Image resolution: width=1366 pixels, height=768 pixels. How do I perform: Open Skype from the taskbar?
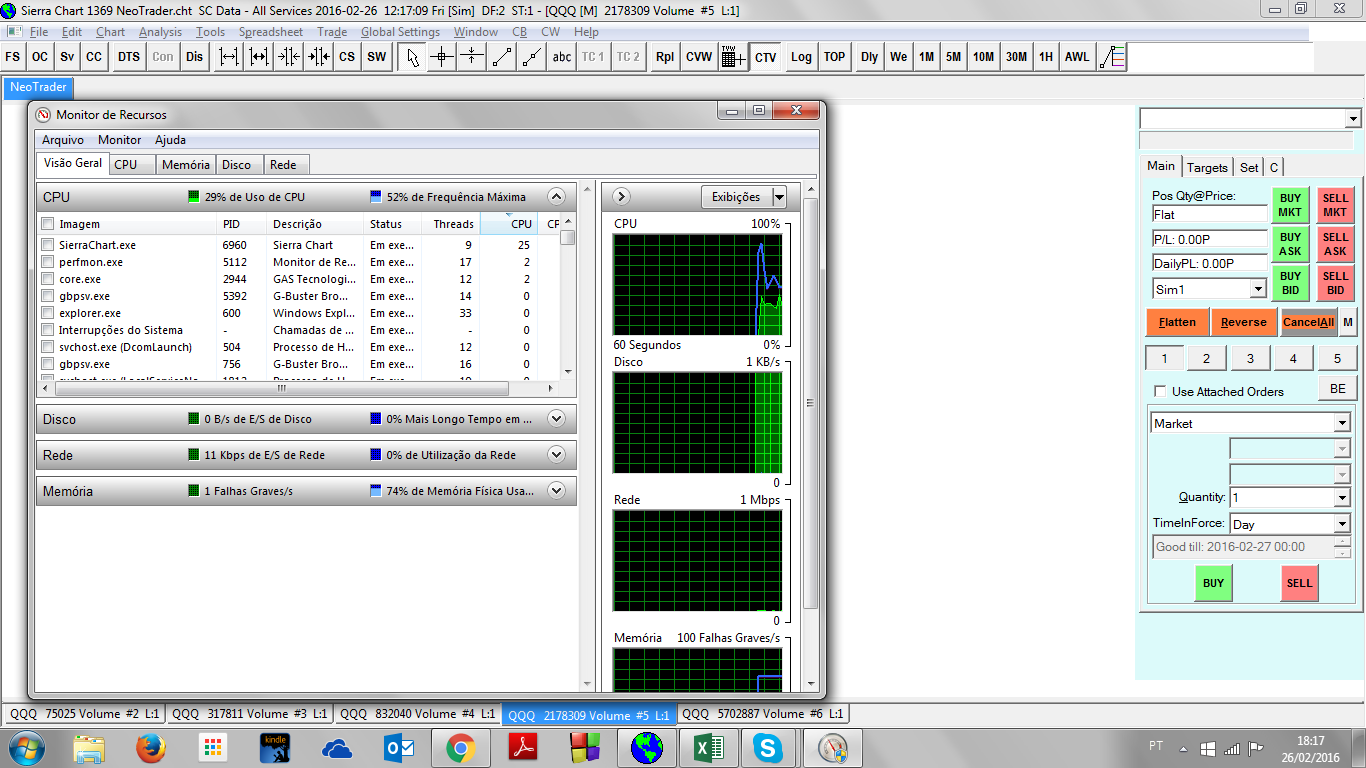pos(770,747)
